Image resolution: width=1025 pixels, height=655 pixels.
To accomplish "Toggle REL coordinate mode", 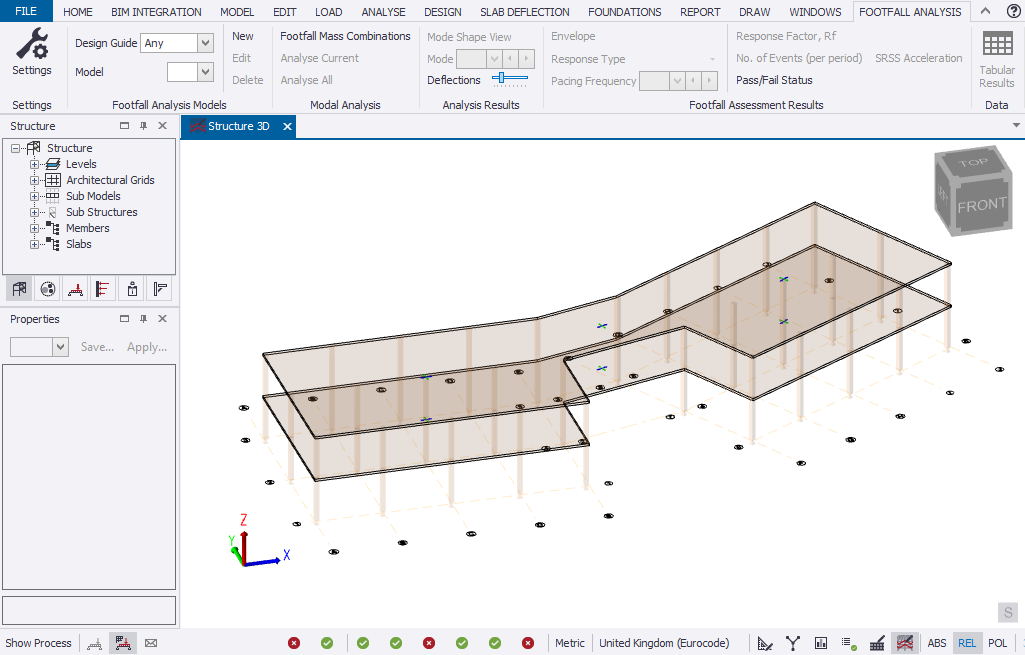I will pyautogui.click(x=967, y=643).
